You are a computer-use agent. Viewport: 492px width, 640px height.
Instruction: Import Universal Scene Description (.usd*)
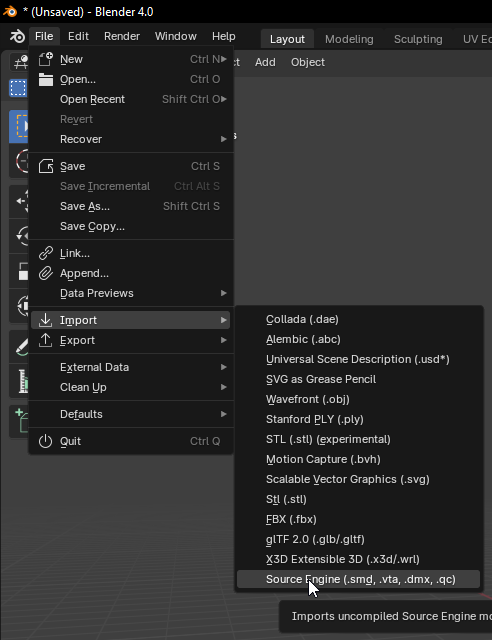(x=358, y=359)
